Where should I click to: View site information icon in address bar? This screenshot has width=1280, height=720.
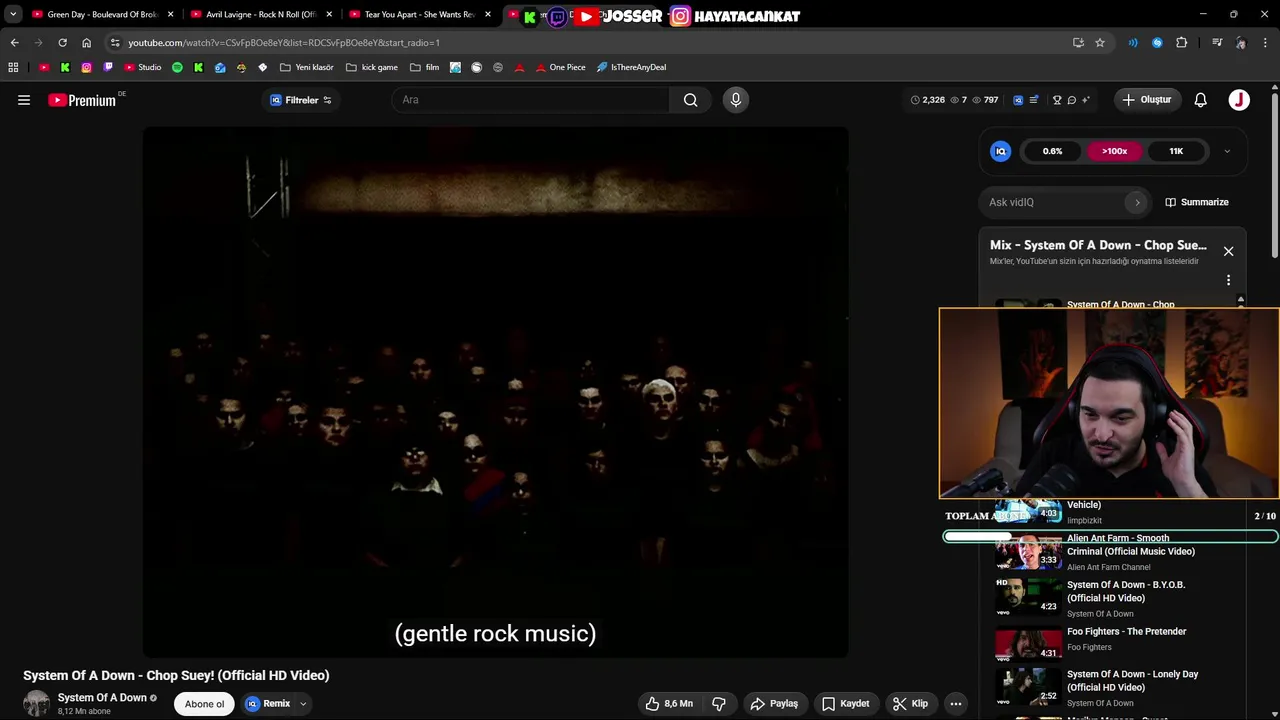(x=115, y=43)
